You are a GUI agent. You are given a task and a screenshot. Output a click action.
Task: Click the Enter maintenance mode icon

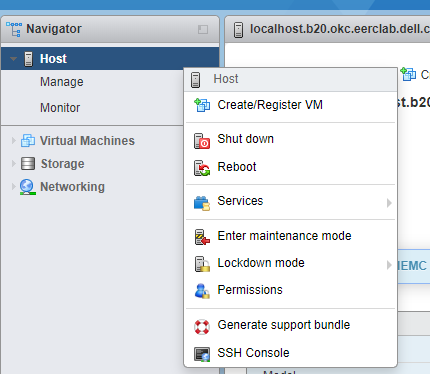tap(202, 237)
